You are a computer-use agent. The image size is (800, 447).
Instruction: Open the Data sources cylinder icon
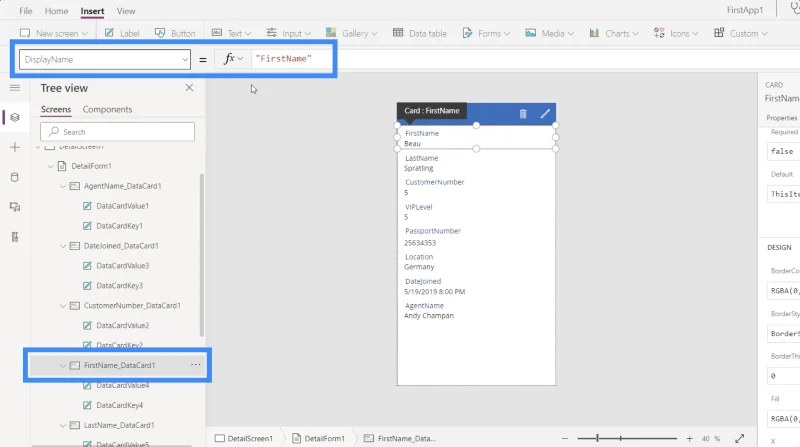(15, 177)
